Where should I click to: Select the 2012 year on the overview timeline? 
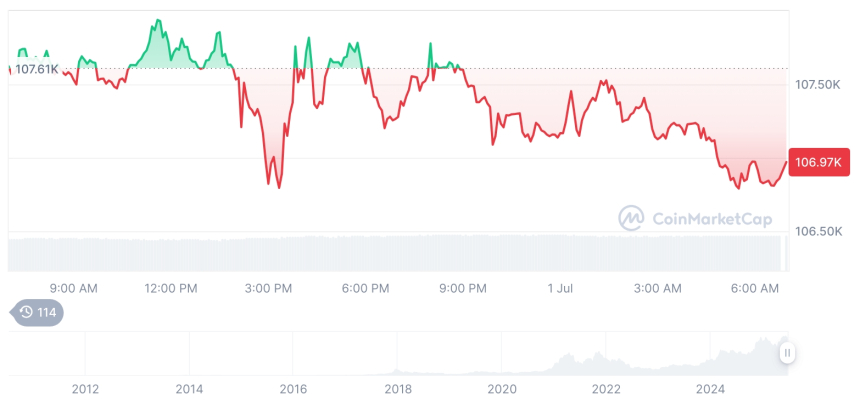(85, 389)
